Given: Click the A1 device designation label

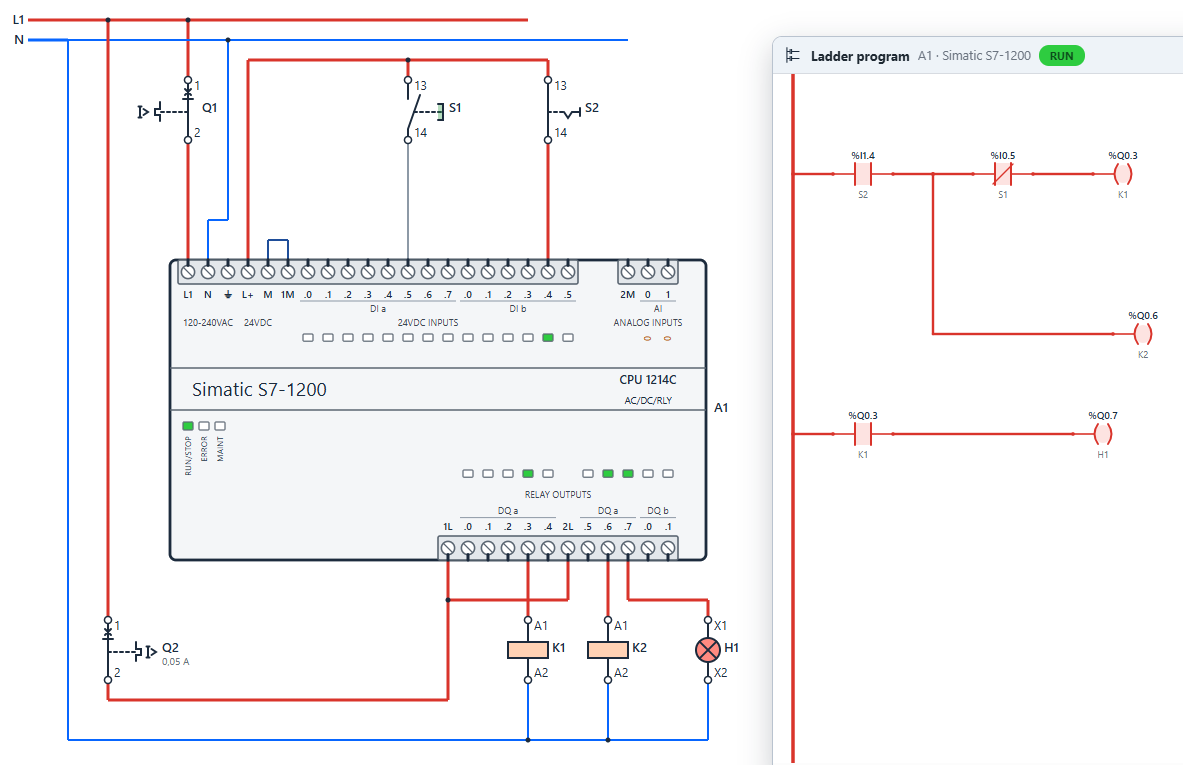Looking at the screenshot, I should click(721, 407).
